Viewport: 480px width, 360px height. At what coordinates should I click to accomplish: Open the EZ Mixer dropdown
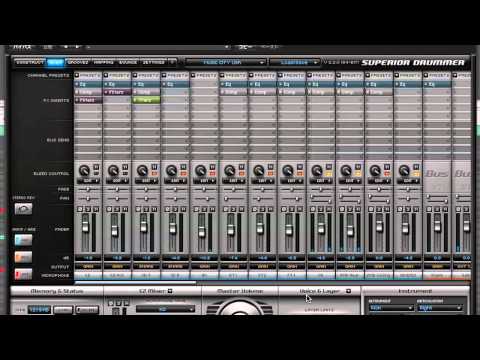(165, 309)
